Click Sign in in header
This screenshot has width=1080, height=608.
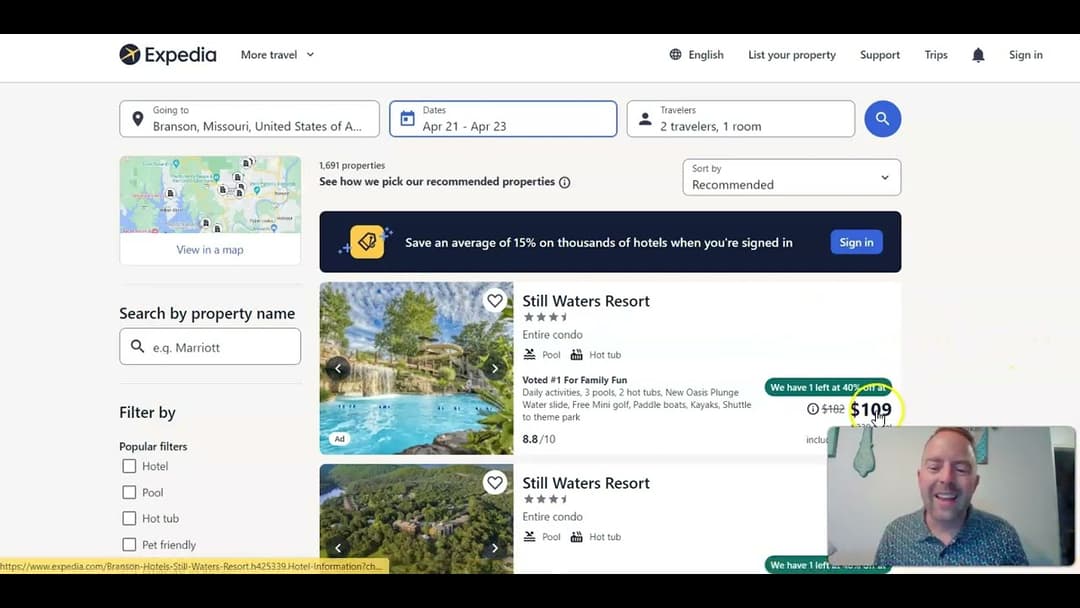click(1026, 54)
